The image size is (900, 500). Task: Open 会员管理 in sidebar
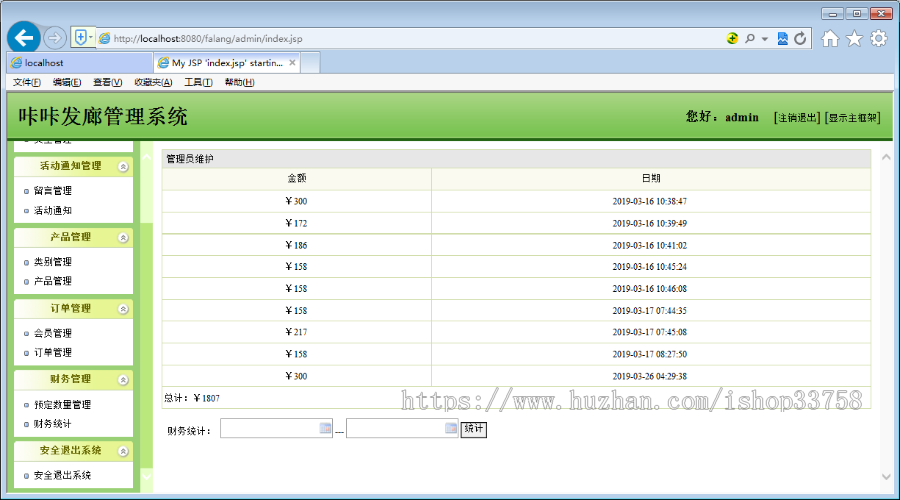tap(52, 333)
